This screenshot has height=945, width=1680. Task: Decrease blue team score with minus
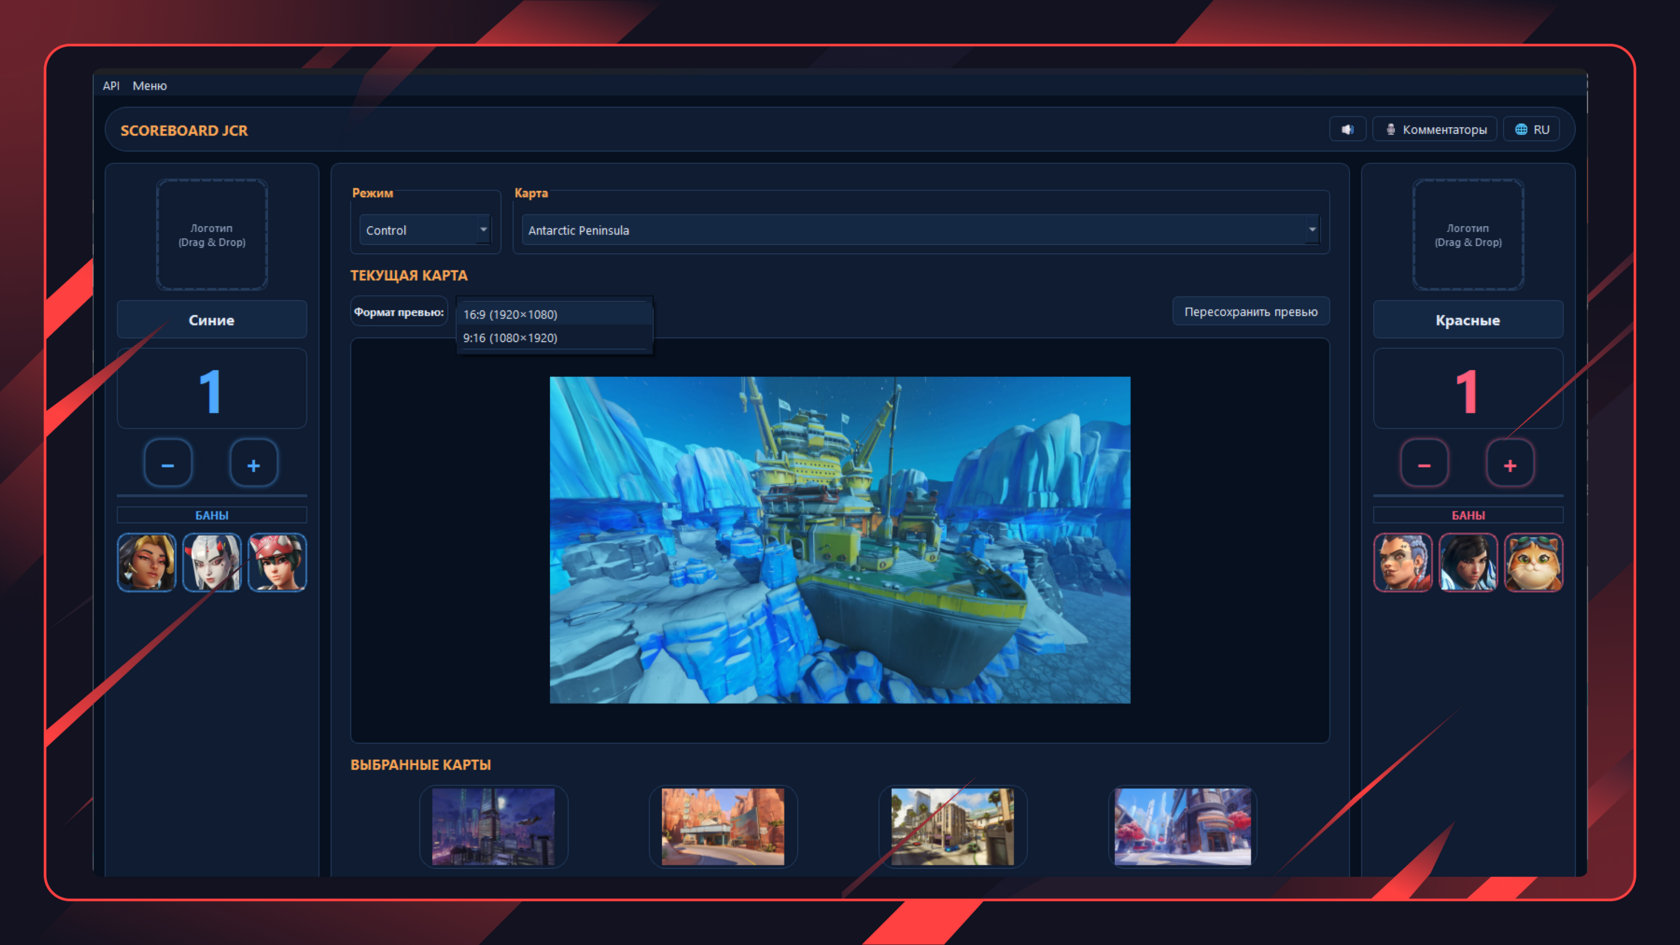point(168,465)
